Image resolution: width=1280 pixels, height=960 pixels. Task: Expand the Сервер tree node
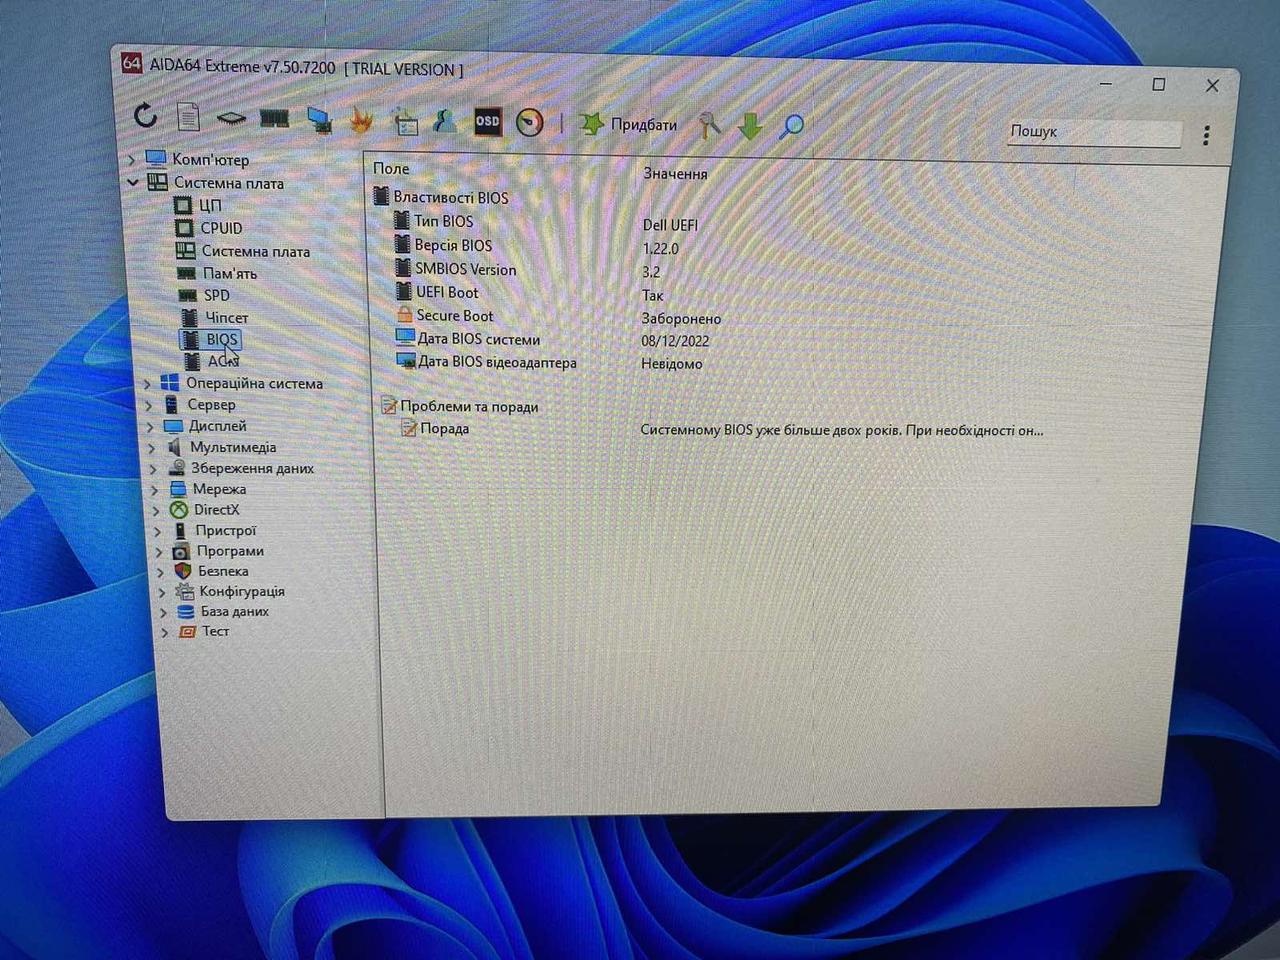coord(149,405)
